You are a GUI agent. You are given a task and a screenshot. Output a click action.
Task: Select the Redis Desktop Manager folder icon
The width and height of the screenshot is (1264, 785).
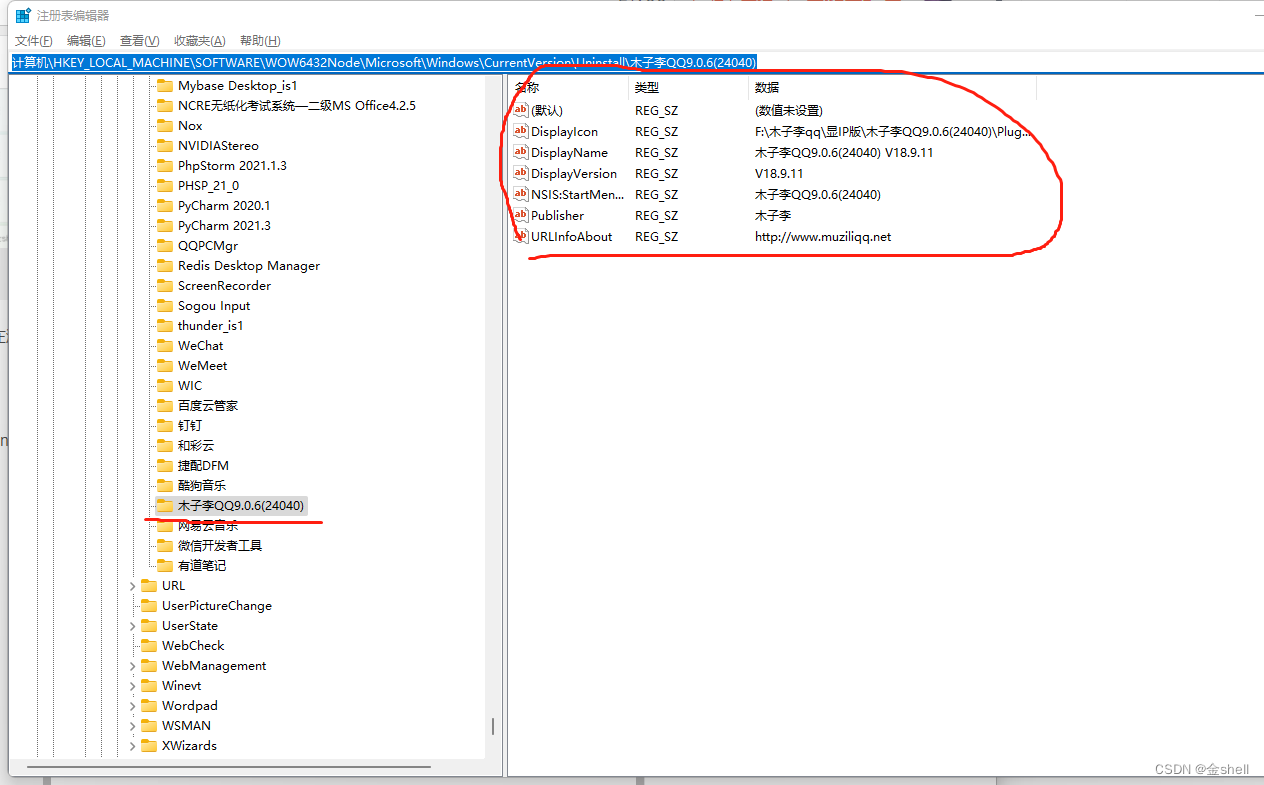coord(164,266)
